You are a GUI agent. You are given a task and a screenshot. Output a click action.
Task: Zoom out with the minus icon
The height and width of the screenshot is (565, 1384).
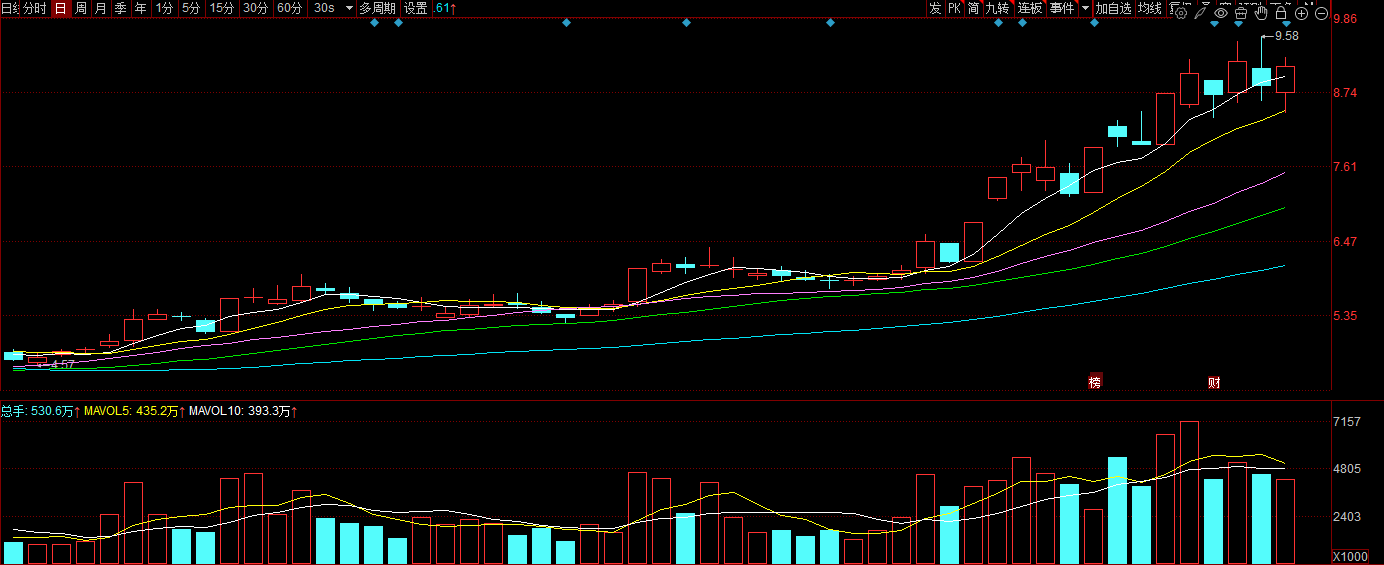1321,13
